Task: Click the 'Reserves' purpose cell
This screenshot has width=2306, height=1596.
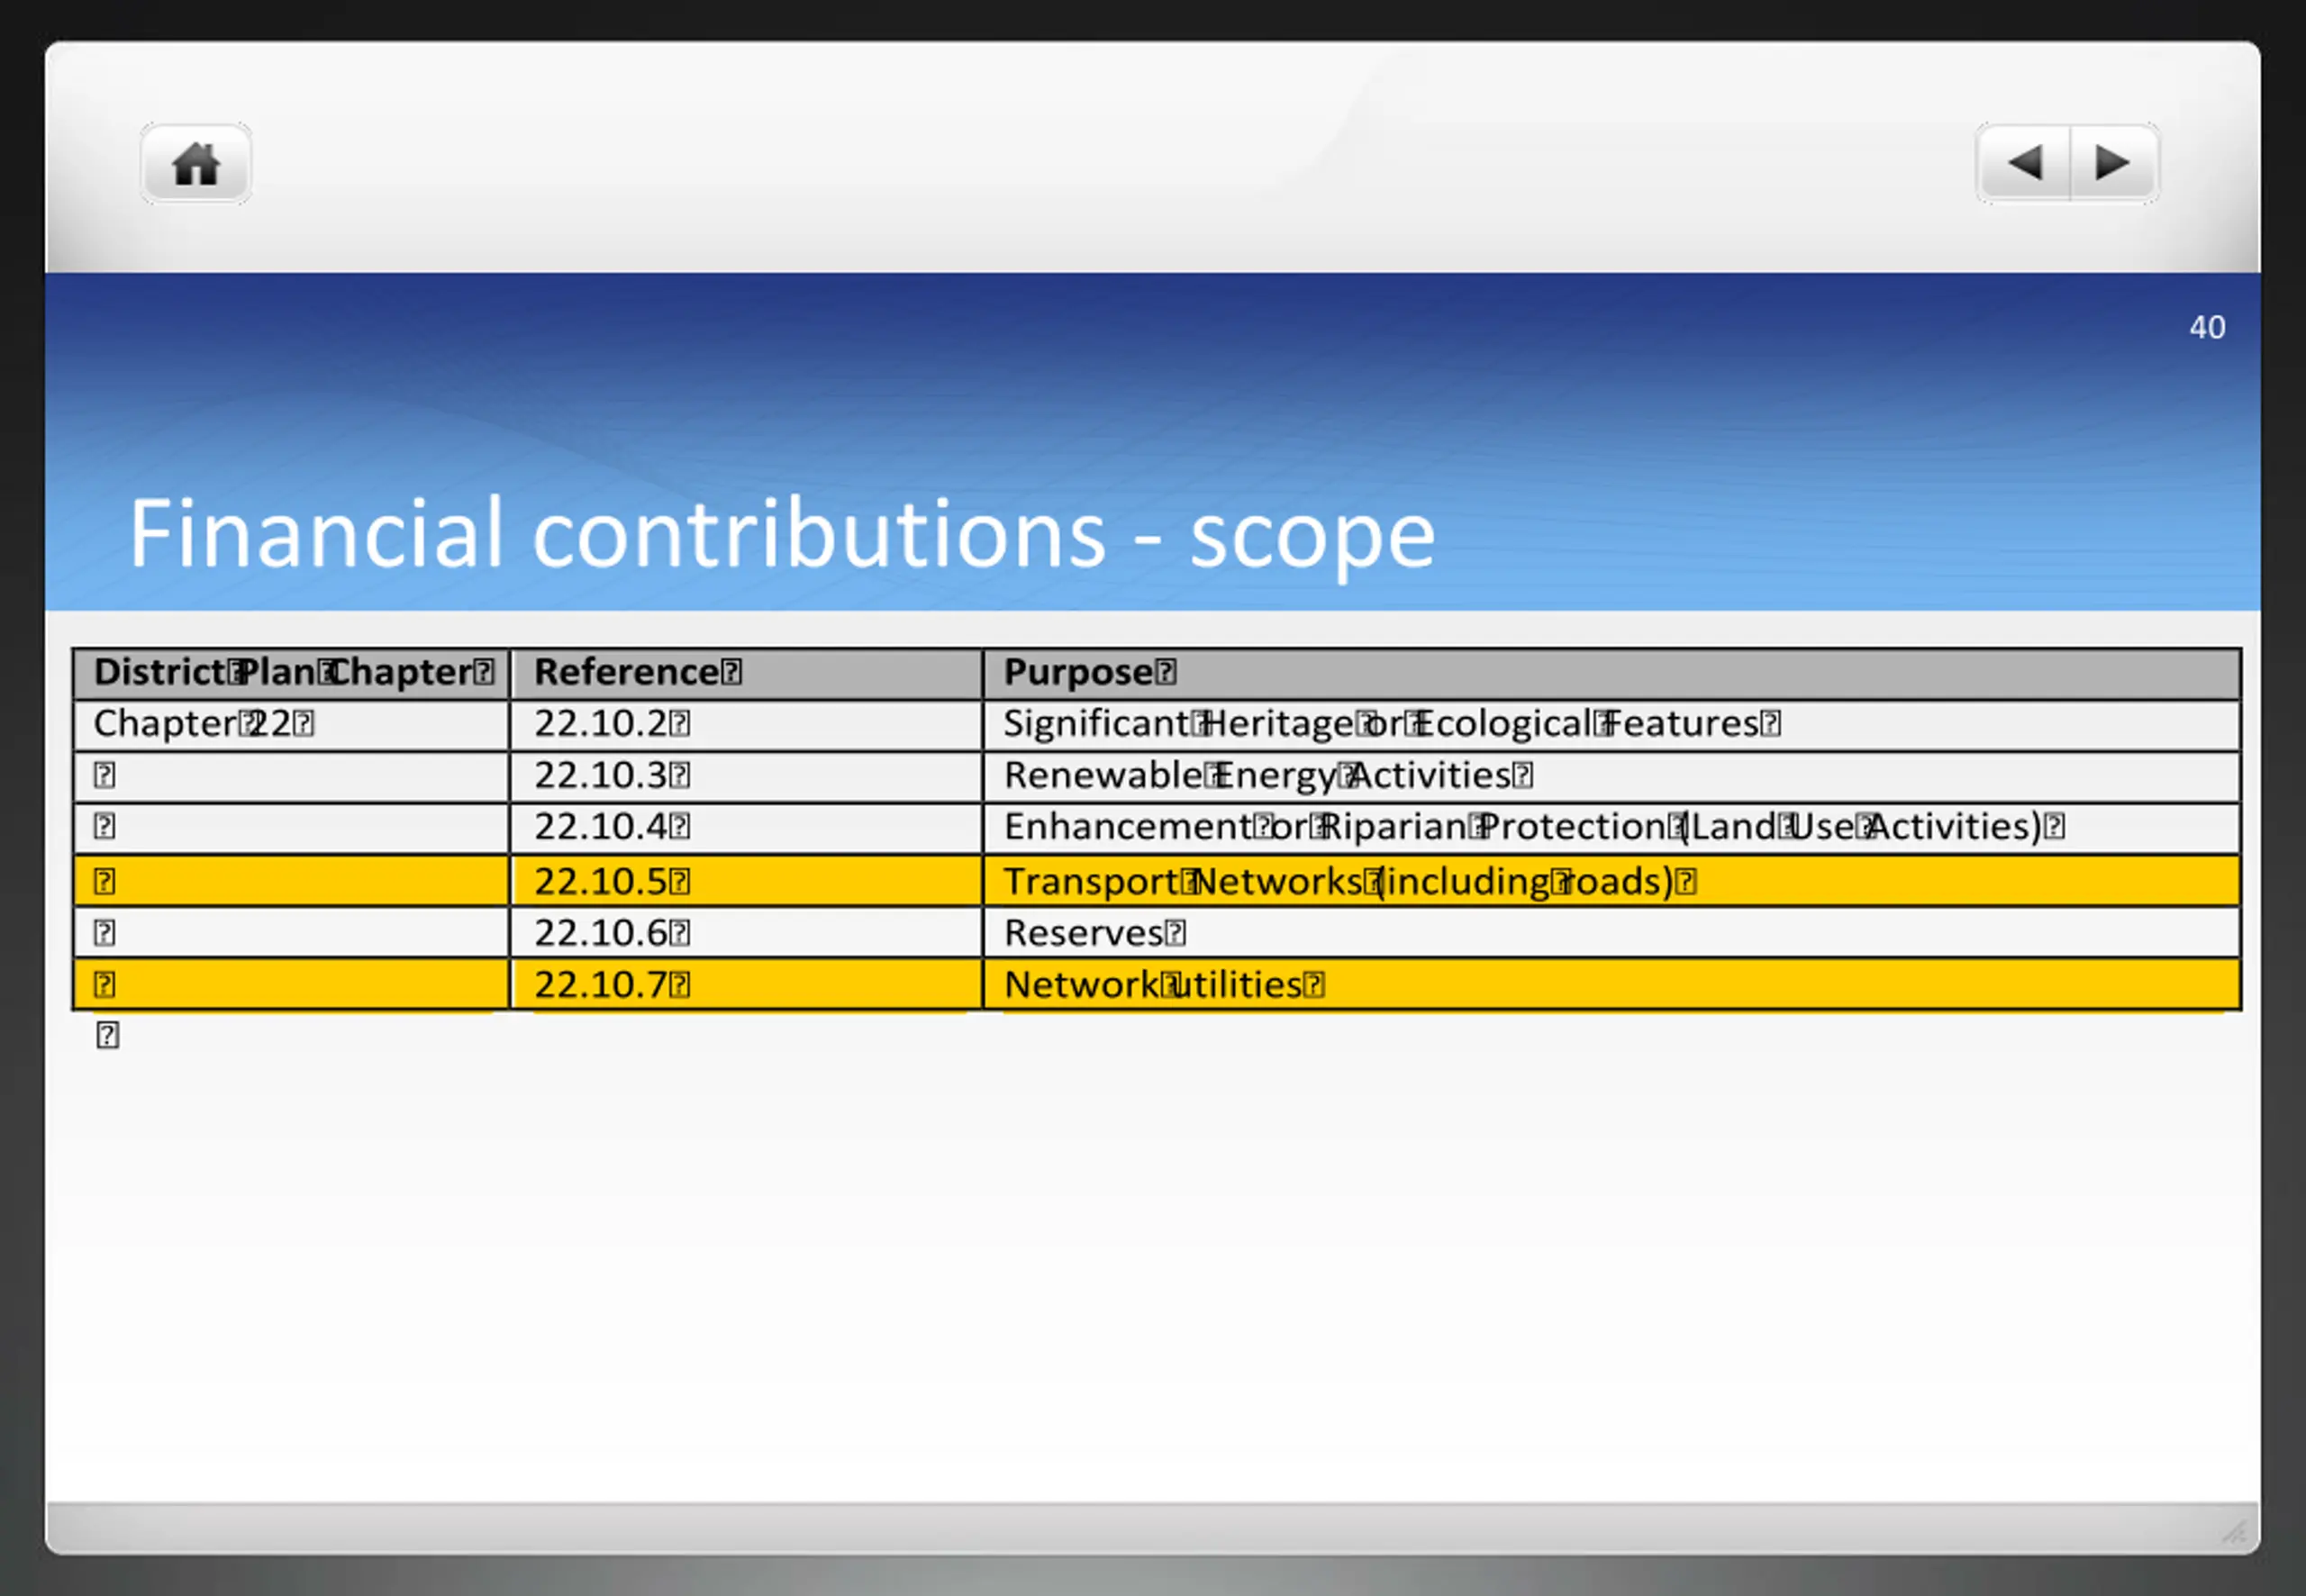Action: (x=1093, y=933)
